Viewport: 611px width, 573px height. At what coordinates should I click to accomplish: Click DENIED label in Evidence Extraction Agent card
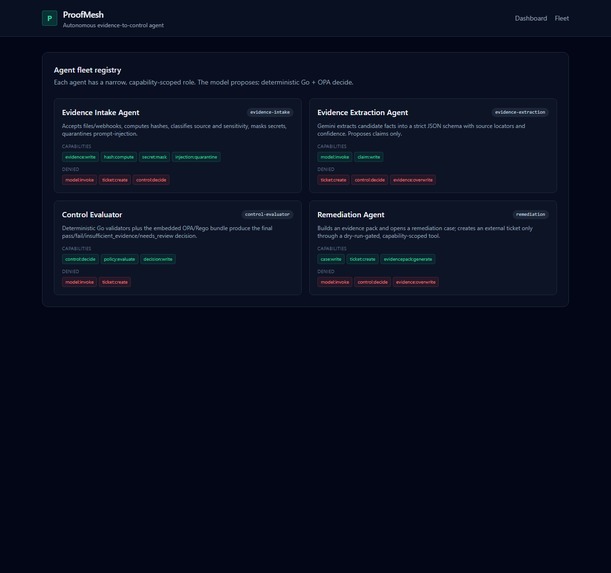(326, 170)
